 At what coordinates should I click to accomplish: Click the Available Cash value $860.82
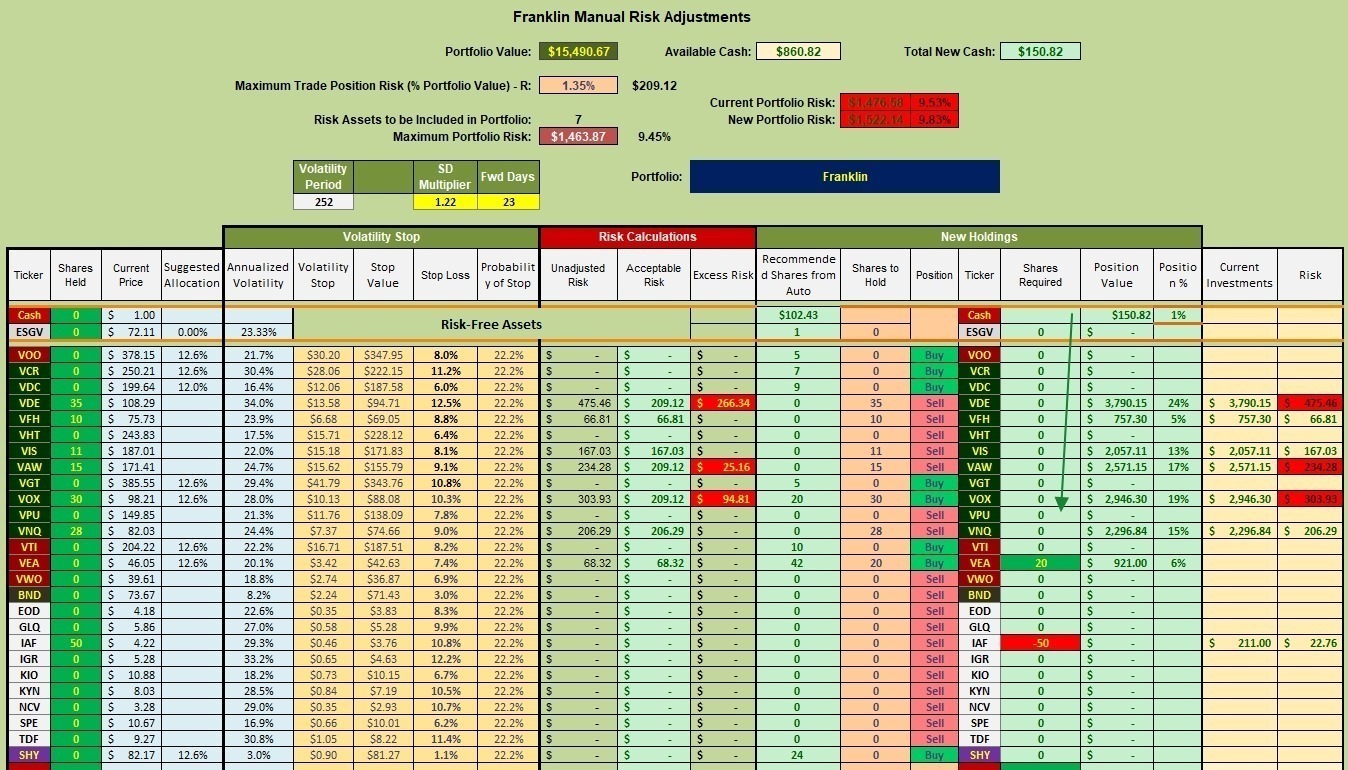coord(798,52)
